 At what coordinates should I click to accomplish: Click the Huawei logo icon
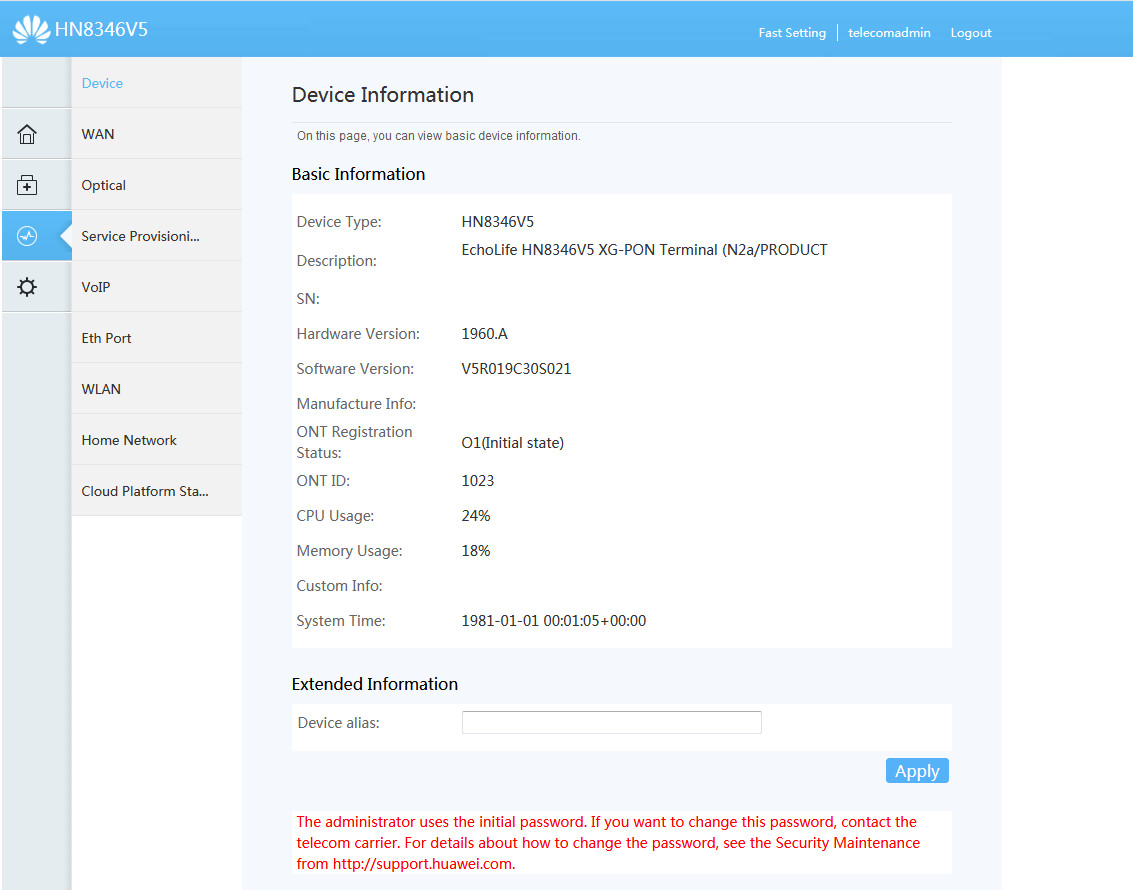coord(31,30)
